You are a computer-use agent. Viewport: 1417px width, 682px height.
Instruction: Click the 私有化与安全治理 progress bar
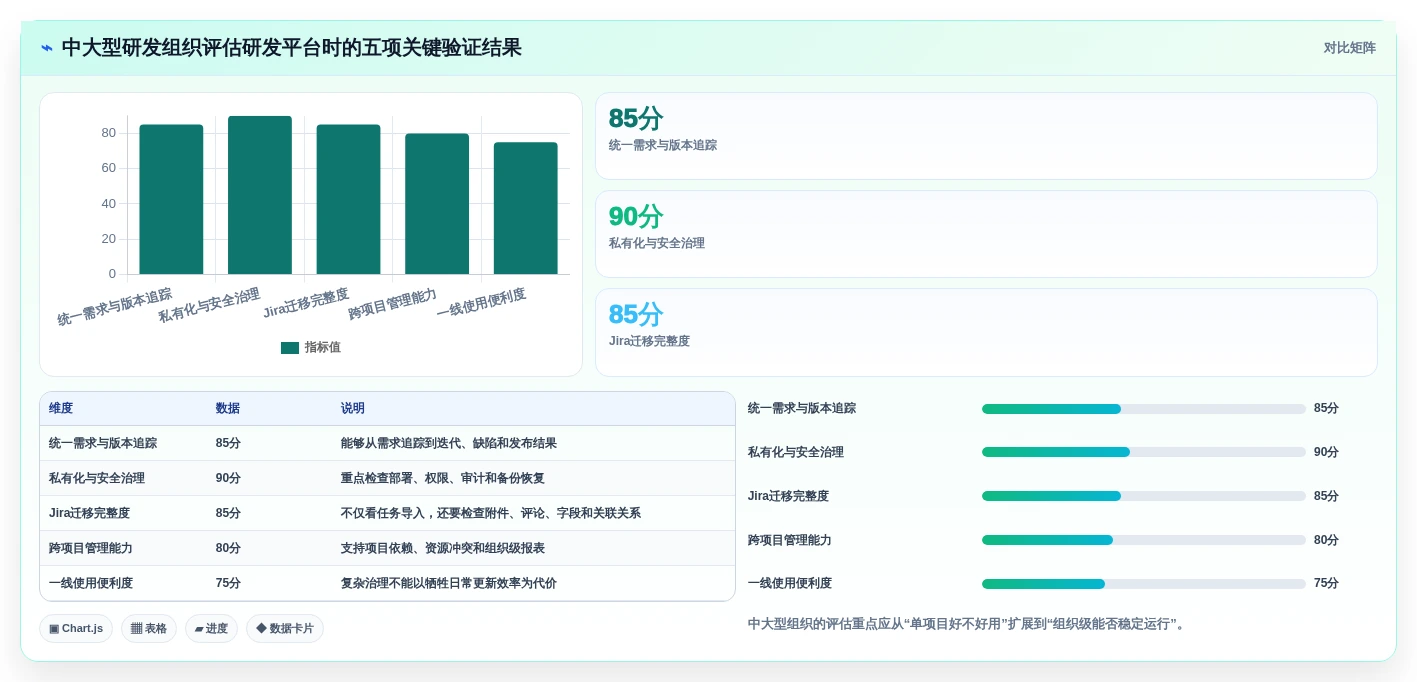pos(1144,453)
